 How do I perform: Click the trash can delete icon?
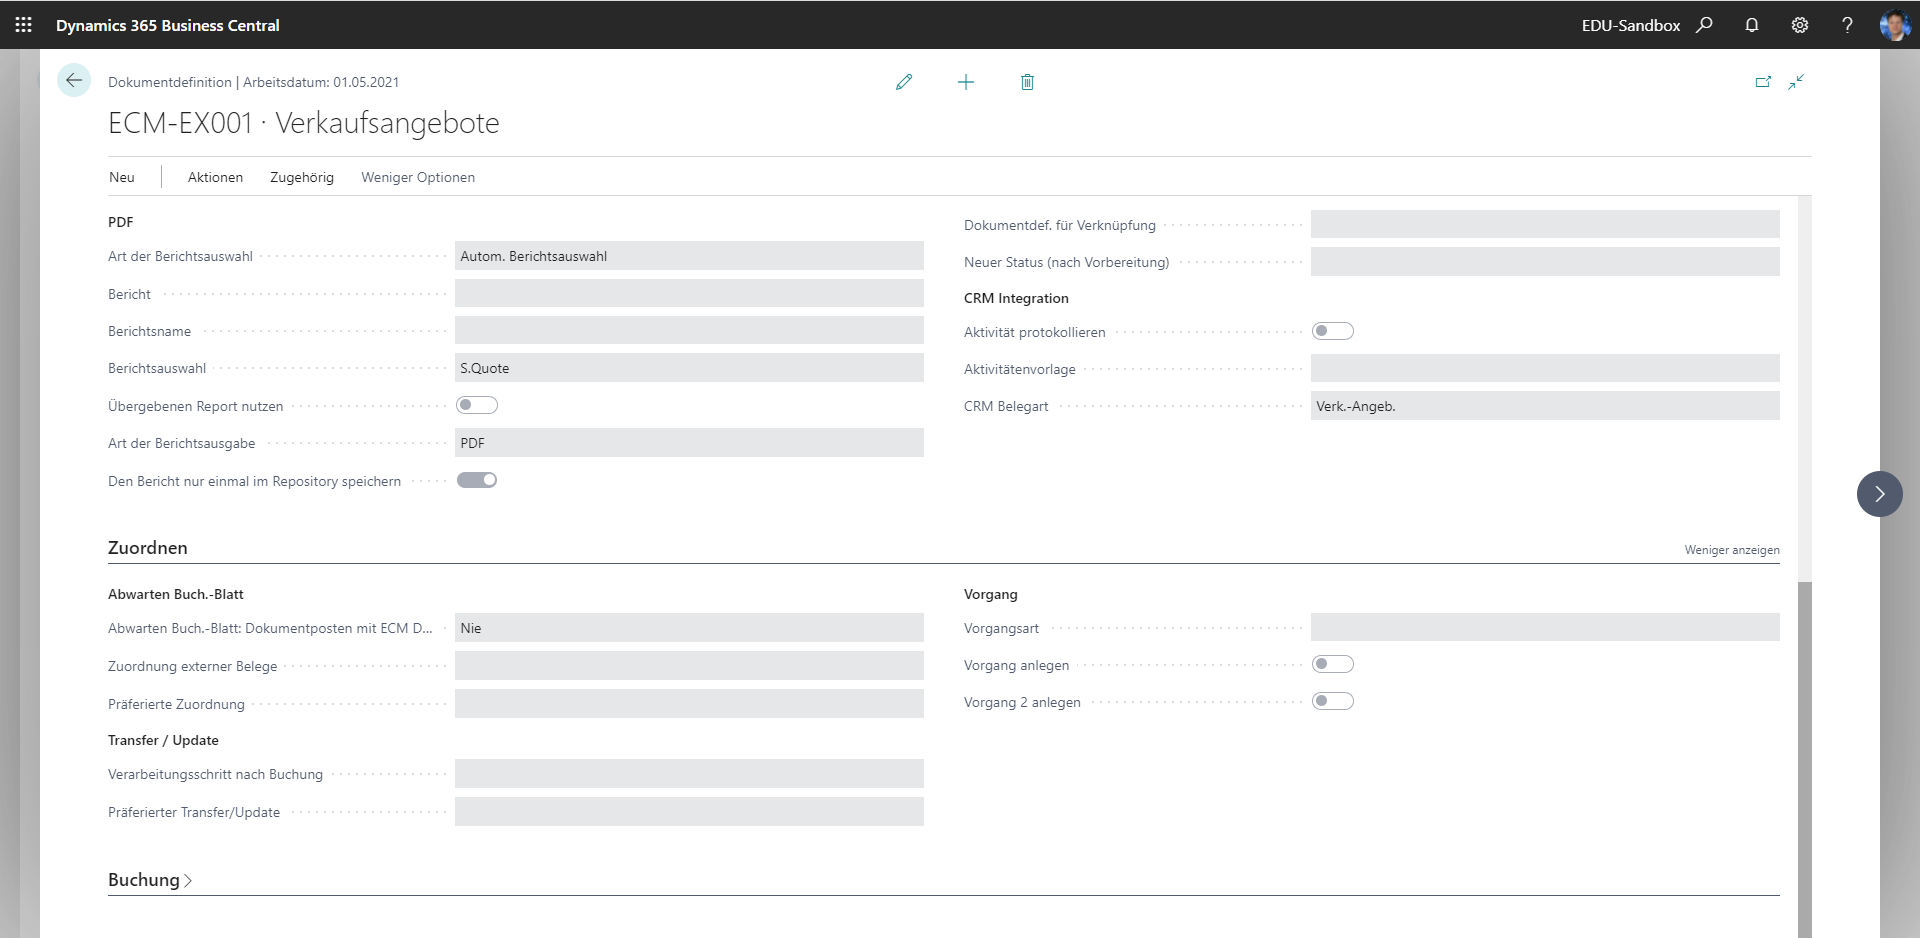(x=1027, y=82)
